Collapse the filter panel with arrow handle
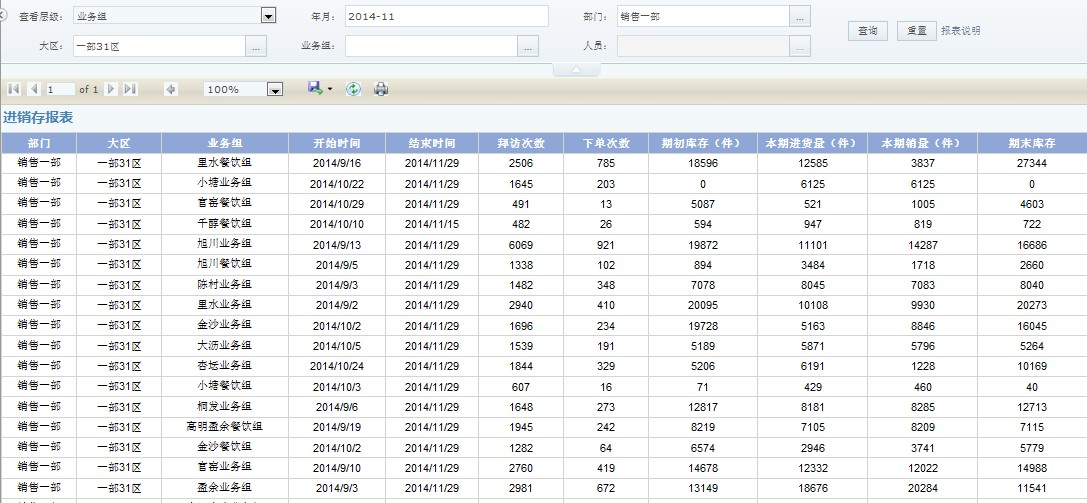The height and width of the screenshot is (503, 1087). pyautogui.click(x=577, y=70)
